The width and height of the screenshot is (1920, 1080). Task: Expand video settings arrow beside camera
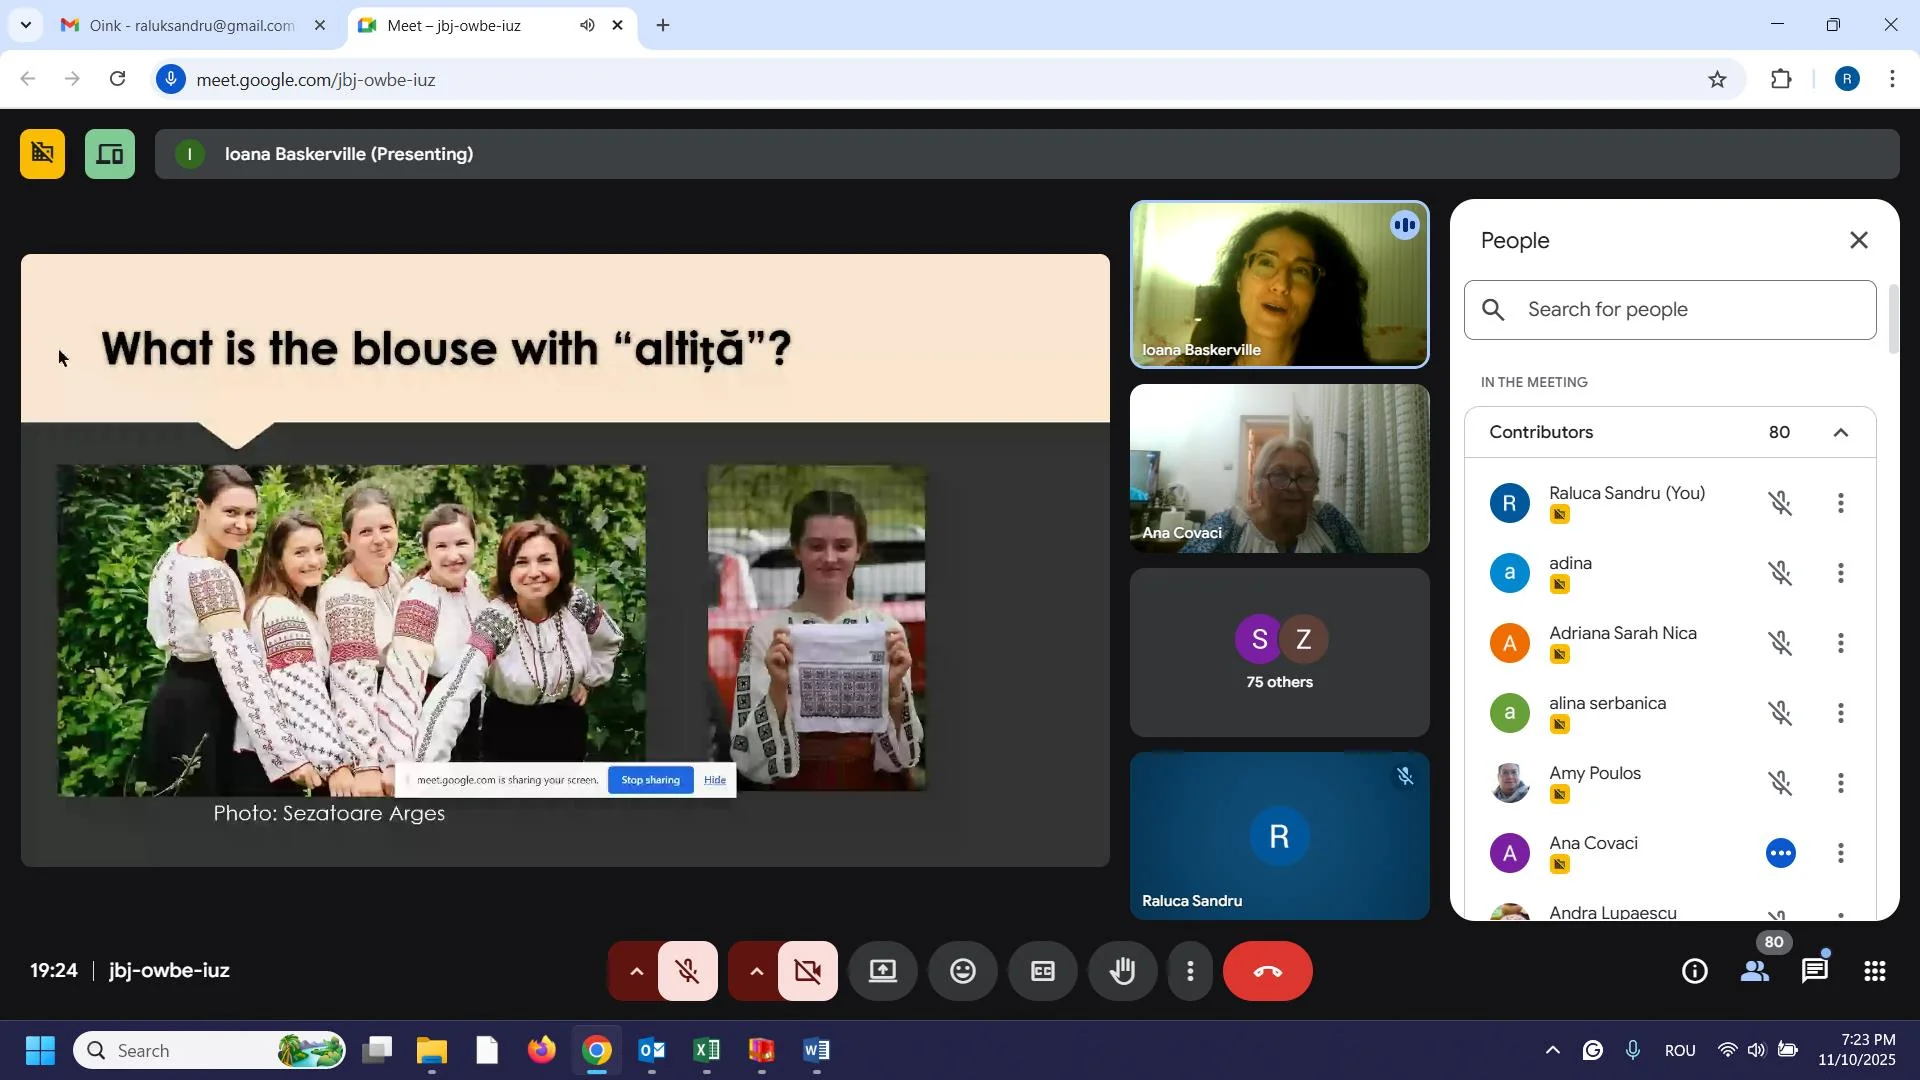[756, 972]
